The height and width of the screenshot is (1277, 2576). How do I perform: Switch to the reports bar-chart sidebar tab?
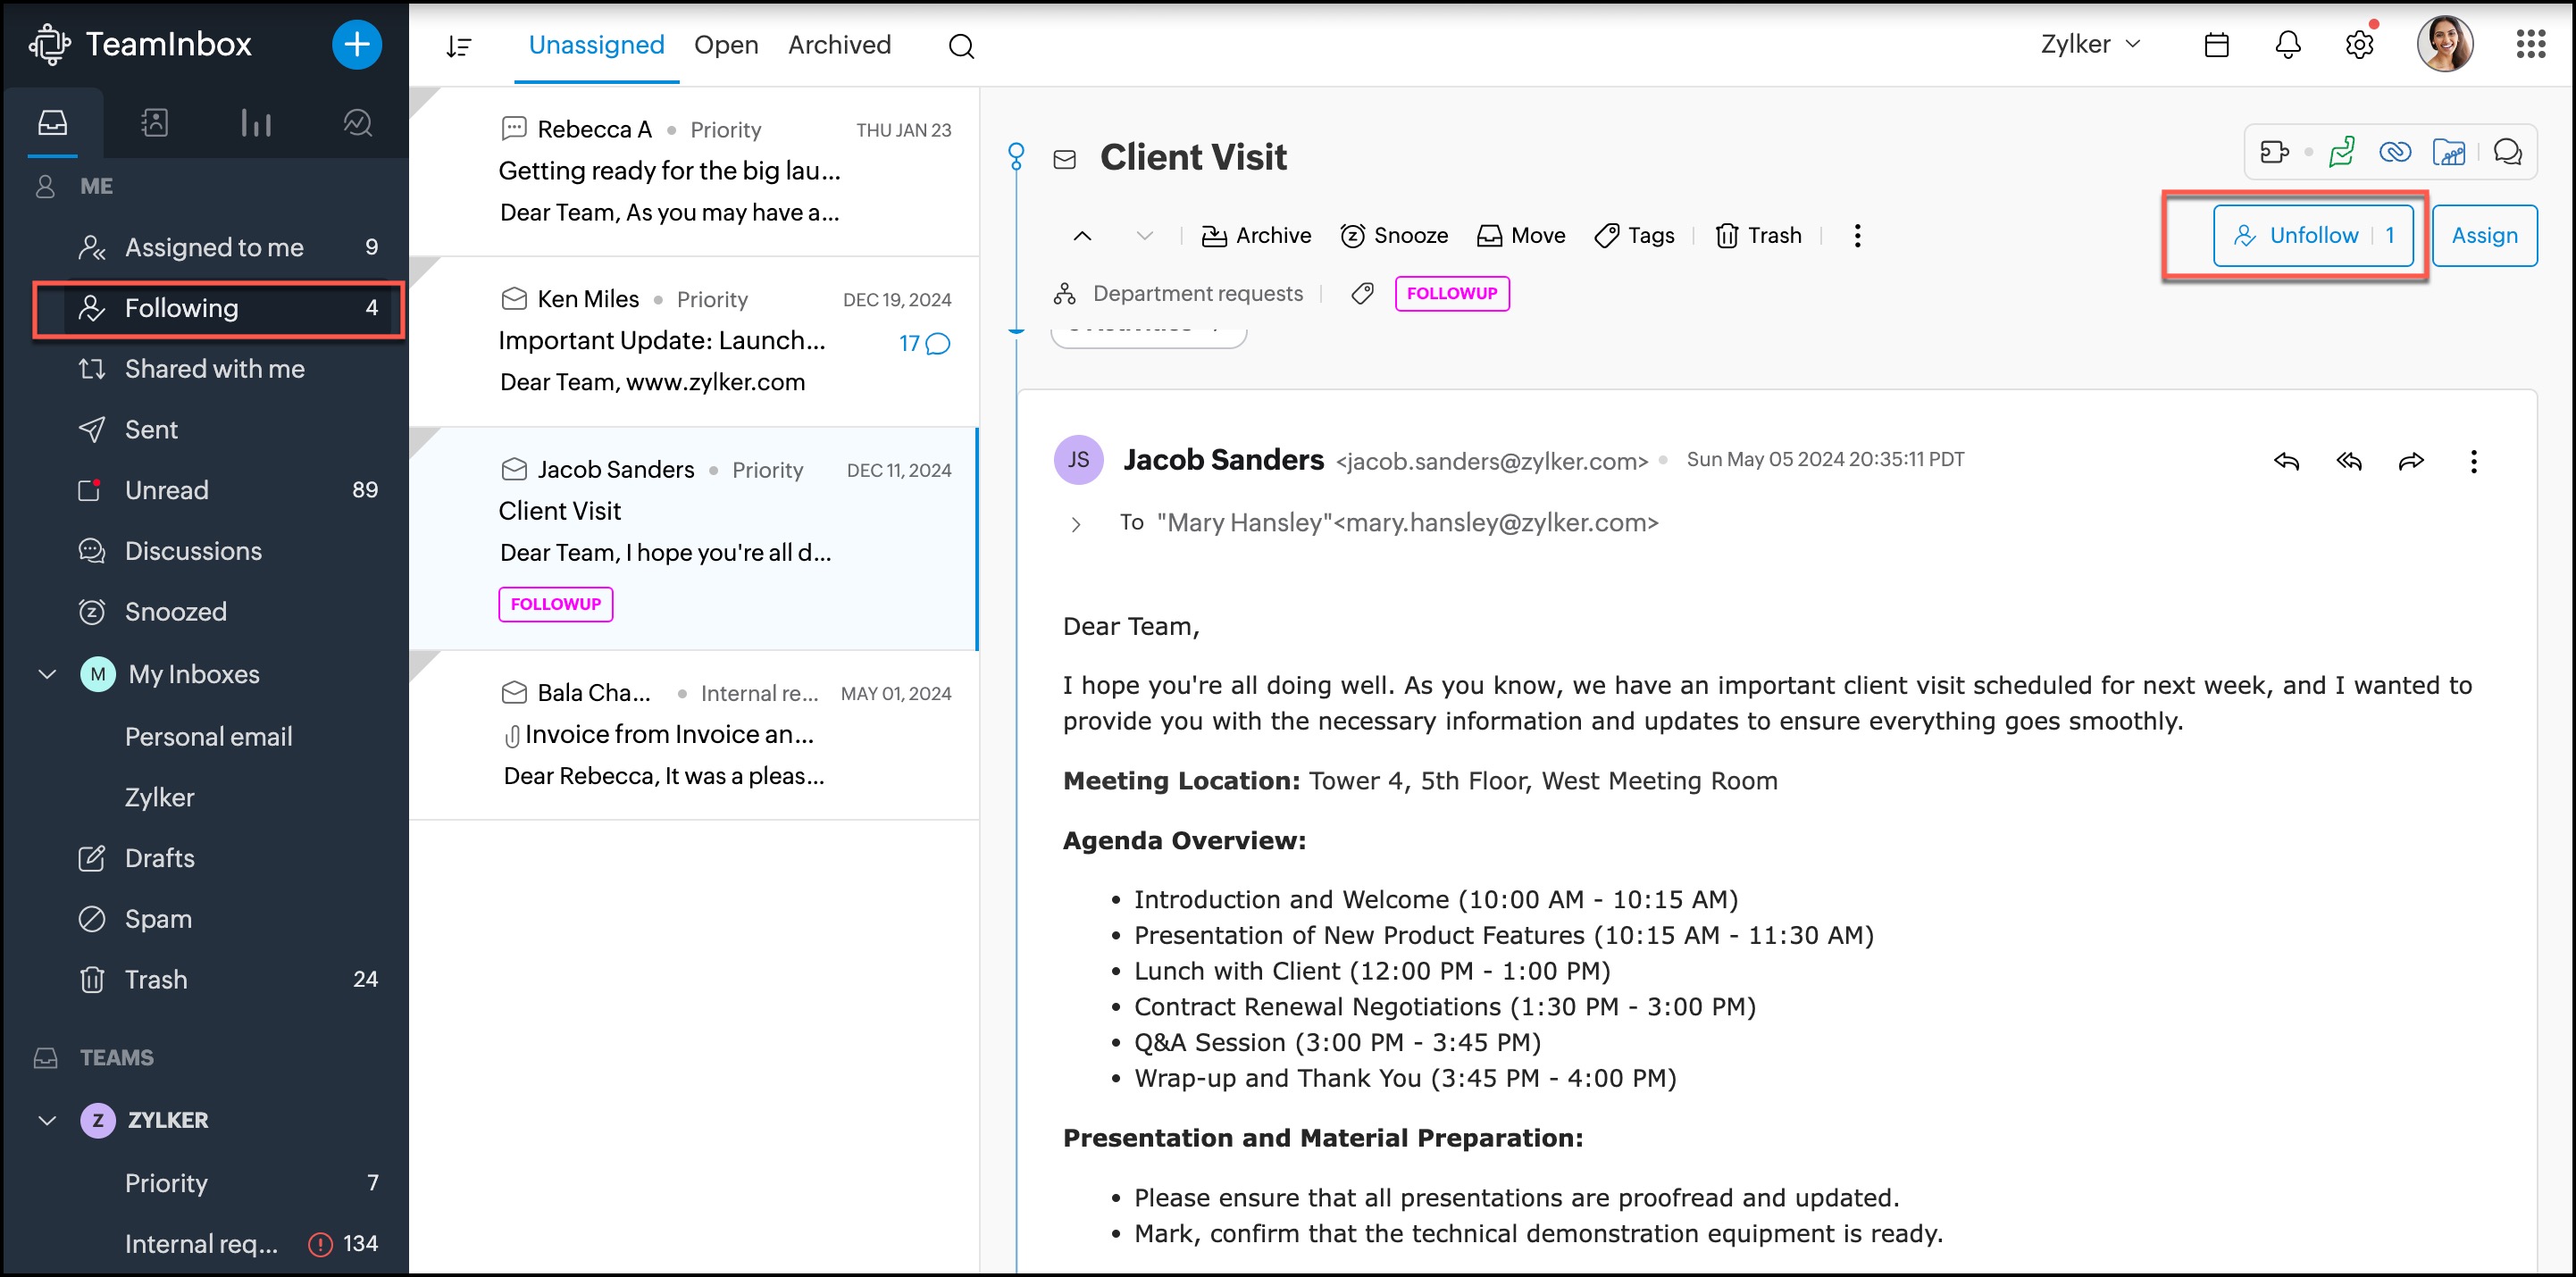click(255, 123)
